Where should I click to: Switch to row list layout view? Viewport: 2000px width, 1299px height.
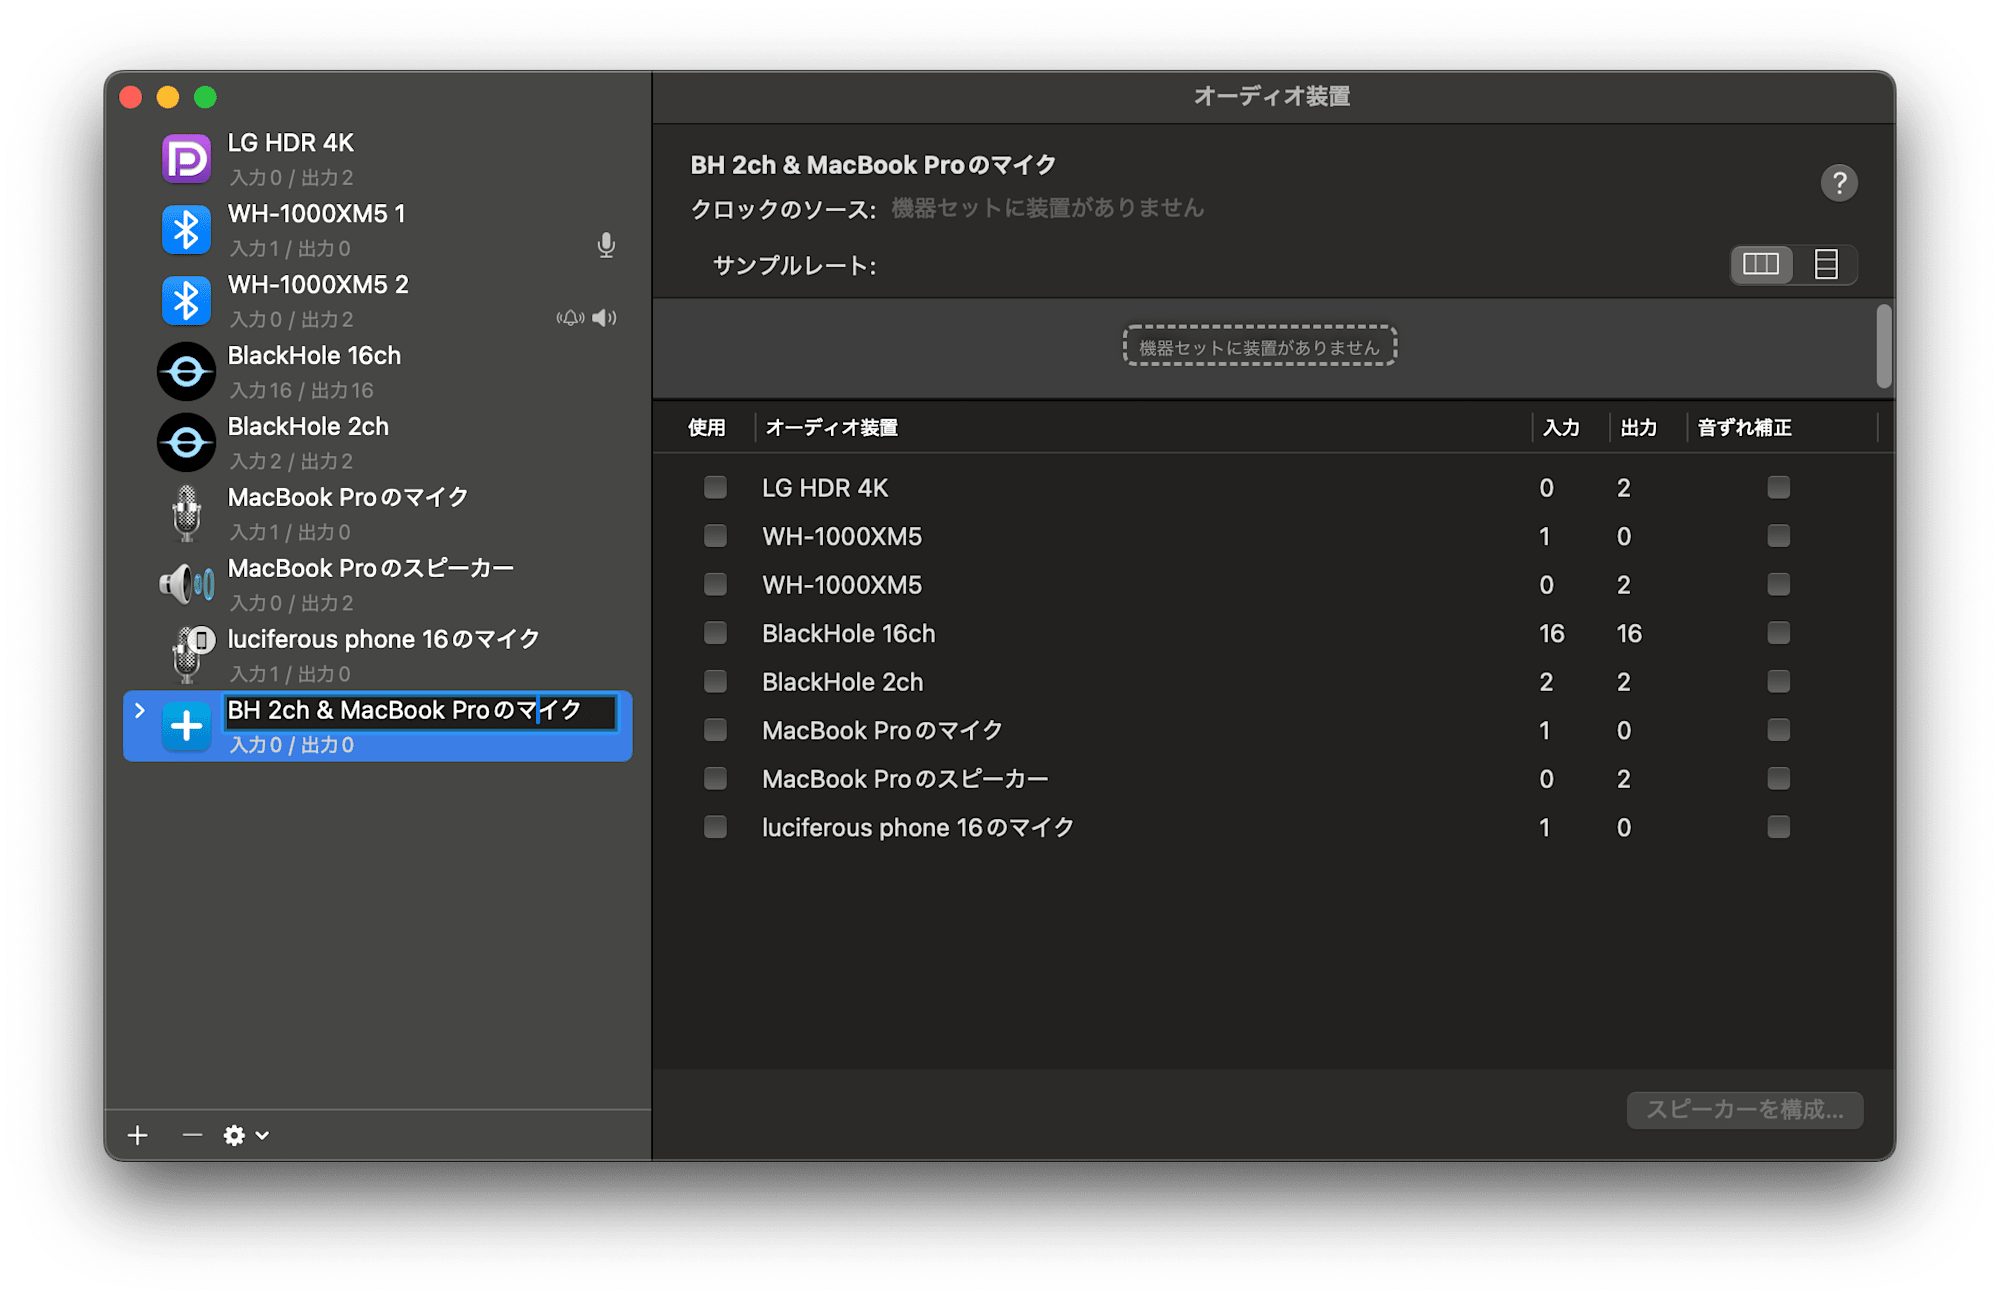click(x=1826, y=265)
